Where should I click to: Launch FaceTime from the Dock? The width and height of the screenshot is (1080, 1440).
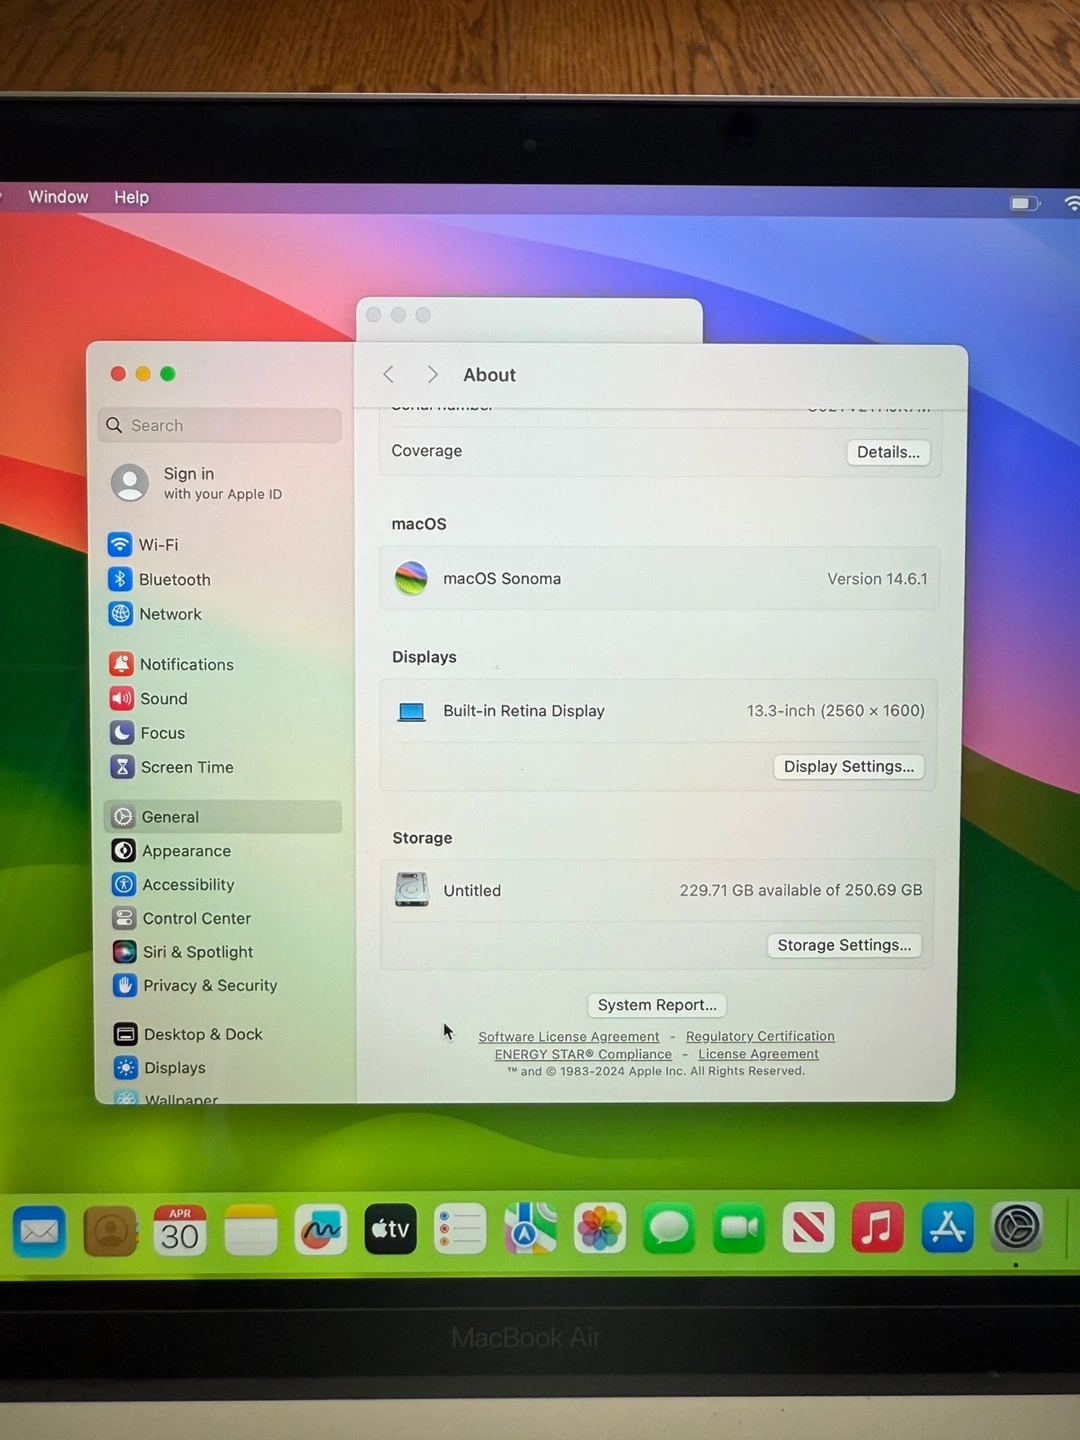(739, 1227)
